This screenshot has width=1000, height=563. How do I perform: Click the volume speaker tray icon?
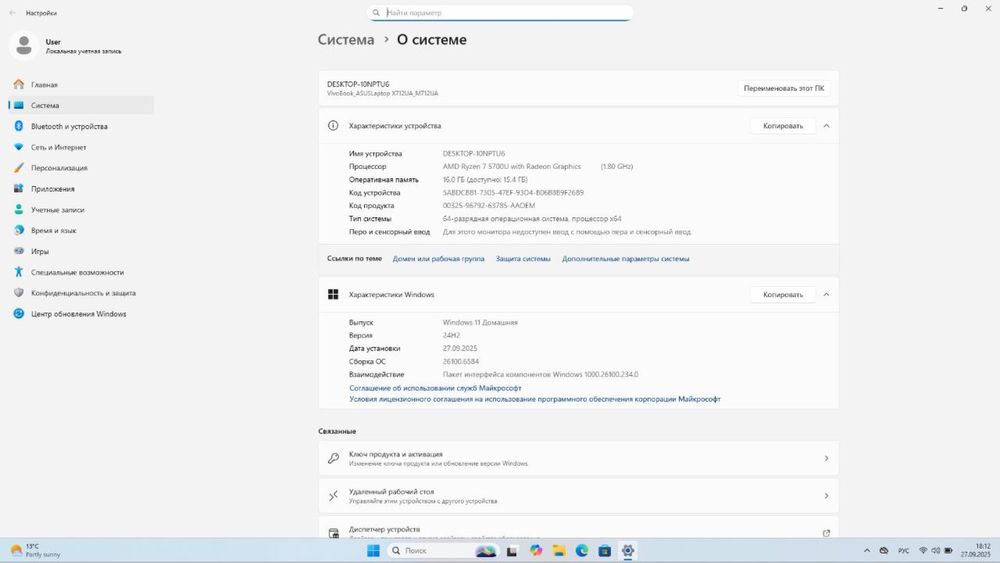coord(935,550)
